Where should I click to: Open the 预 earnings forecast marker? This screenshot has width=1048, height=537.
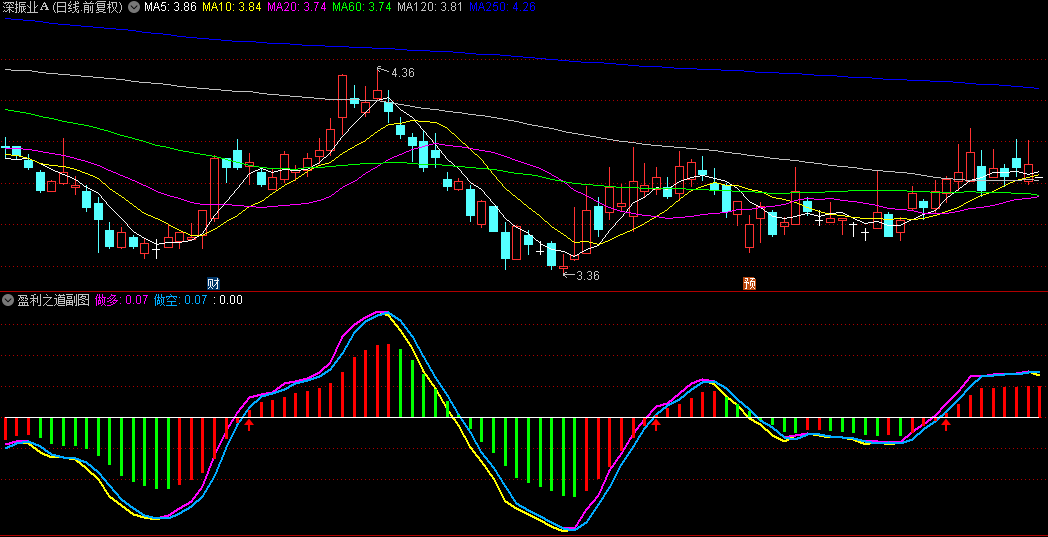click(750, 284)
